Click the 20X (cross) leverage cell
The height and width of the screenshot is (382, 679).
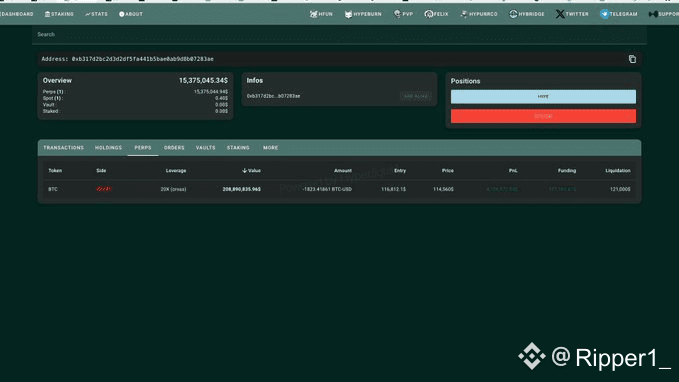pyautogui.click(x=173, y=189)
